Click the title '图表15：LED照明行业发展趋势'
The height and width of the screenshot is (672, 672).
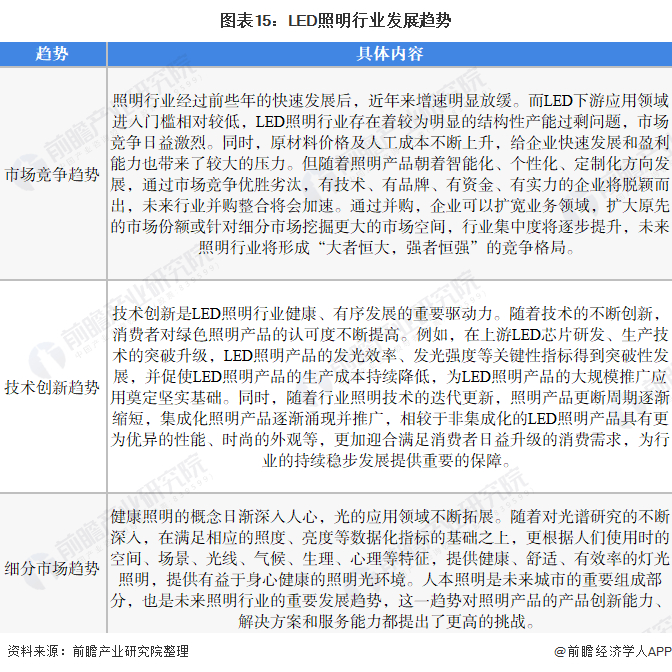[335, 21]
